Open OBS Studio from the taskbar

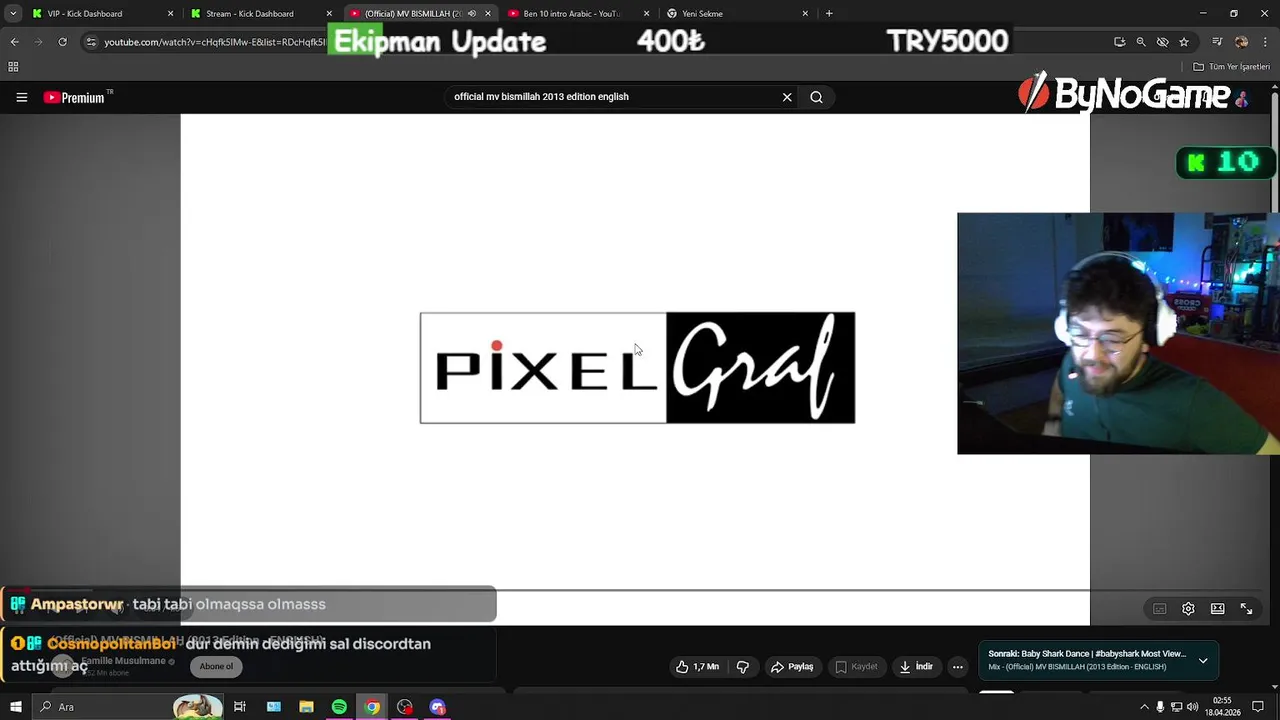click(405, 707)
